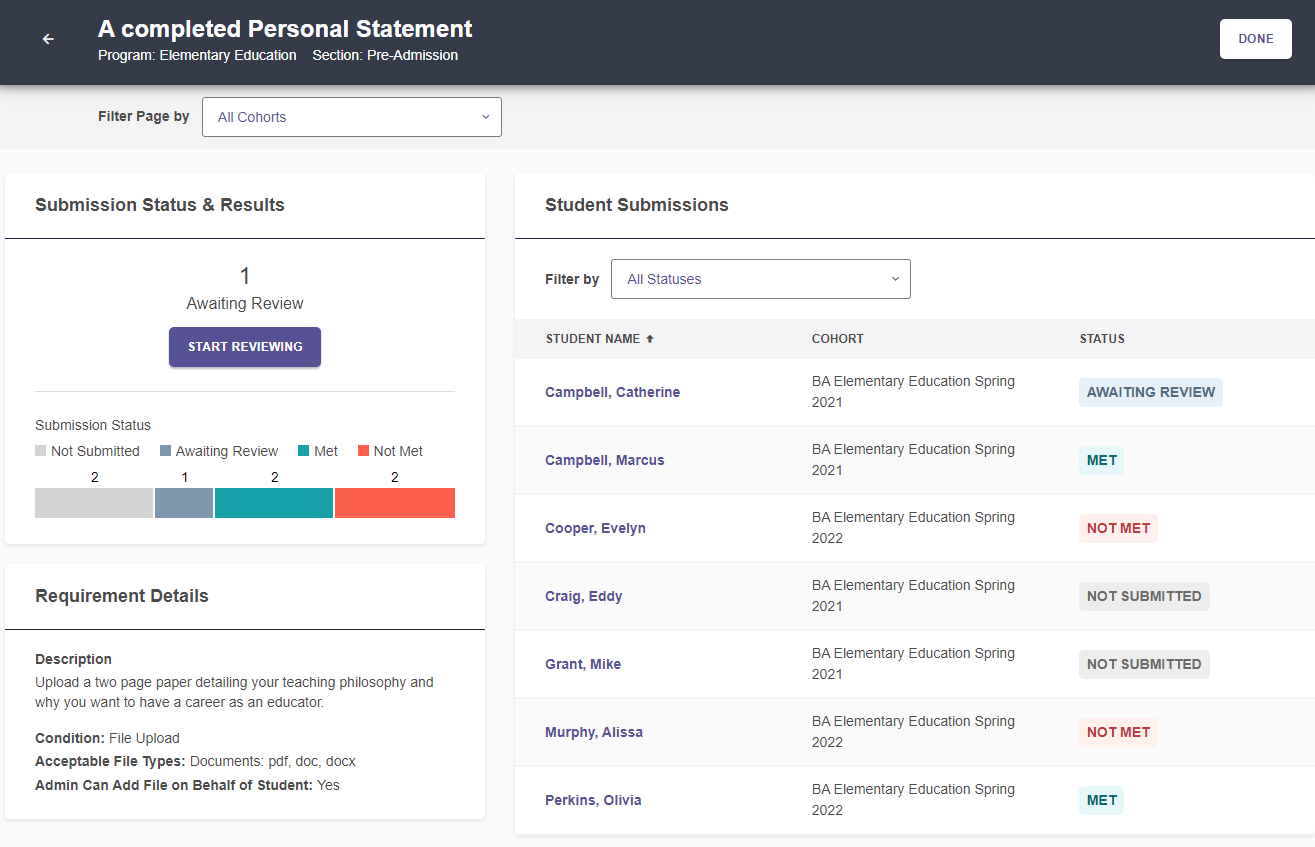Image resolution: width=1315 pixels, height=847 pixels.
Task: Click the STATUS column header
Action: pos(1102,339)
